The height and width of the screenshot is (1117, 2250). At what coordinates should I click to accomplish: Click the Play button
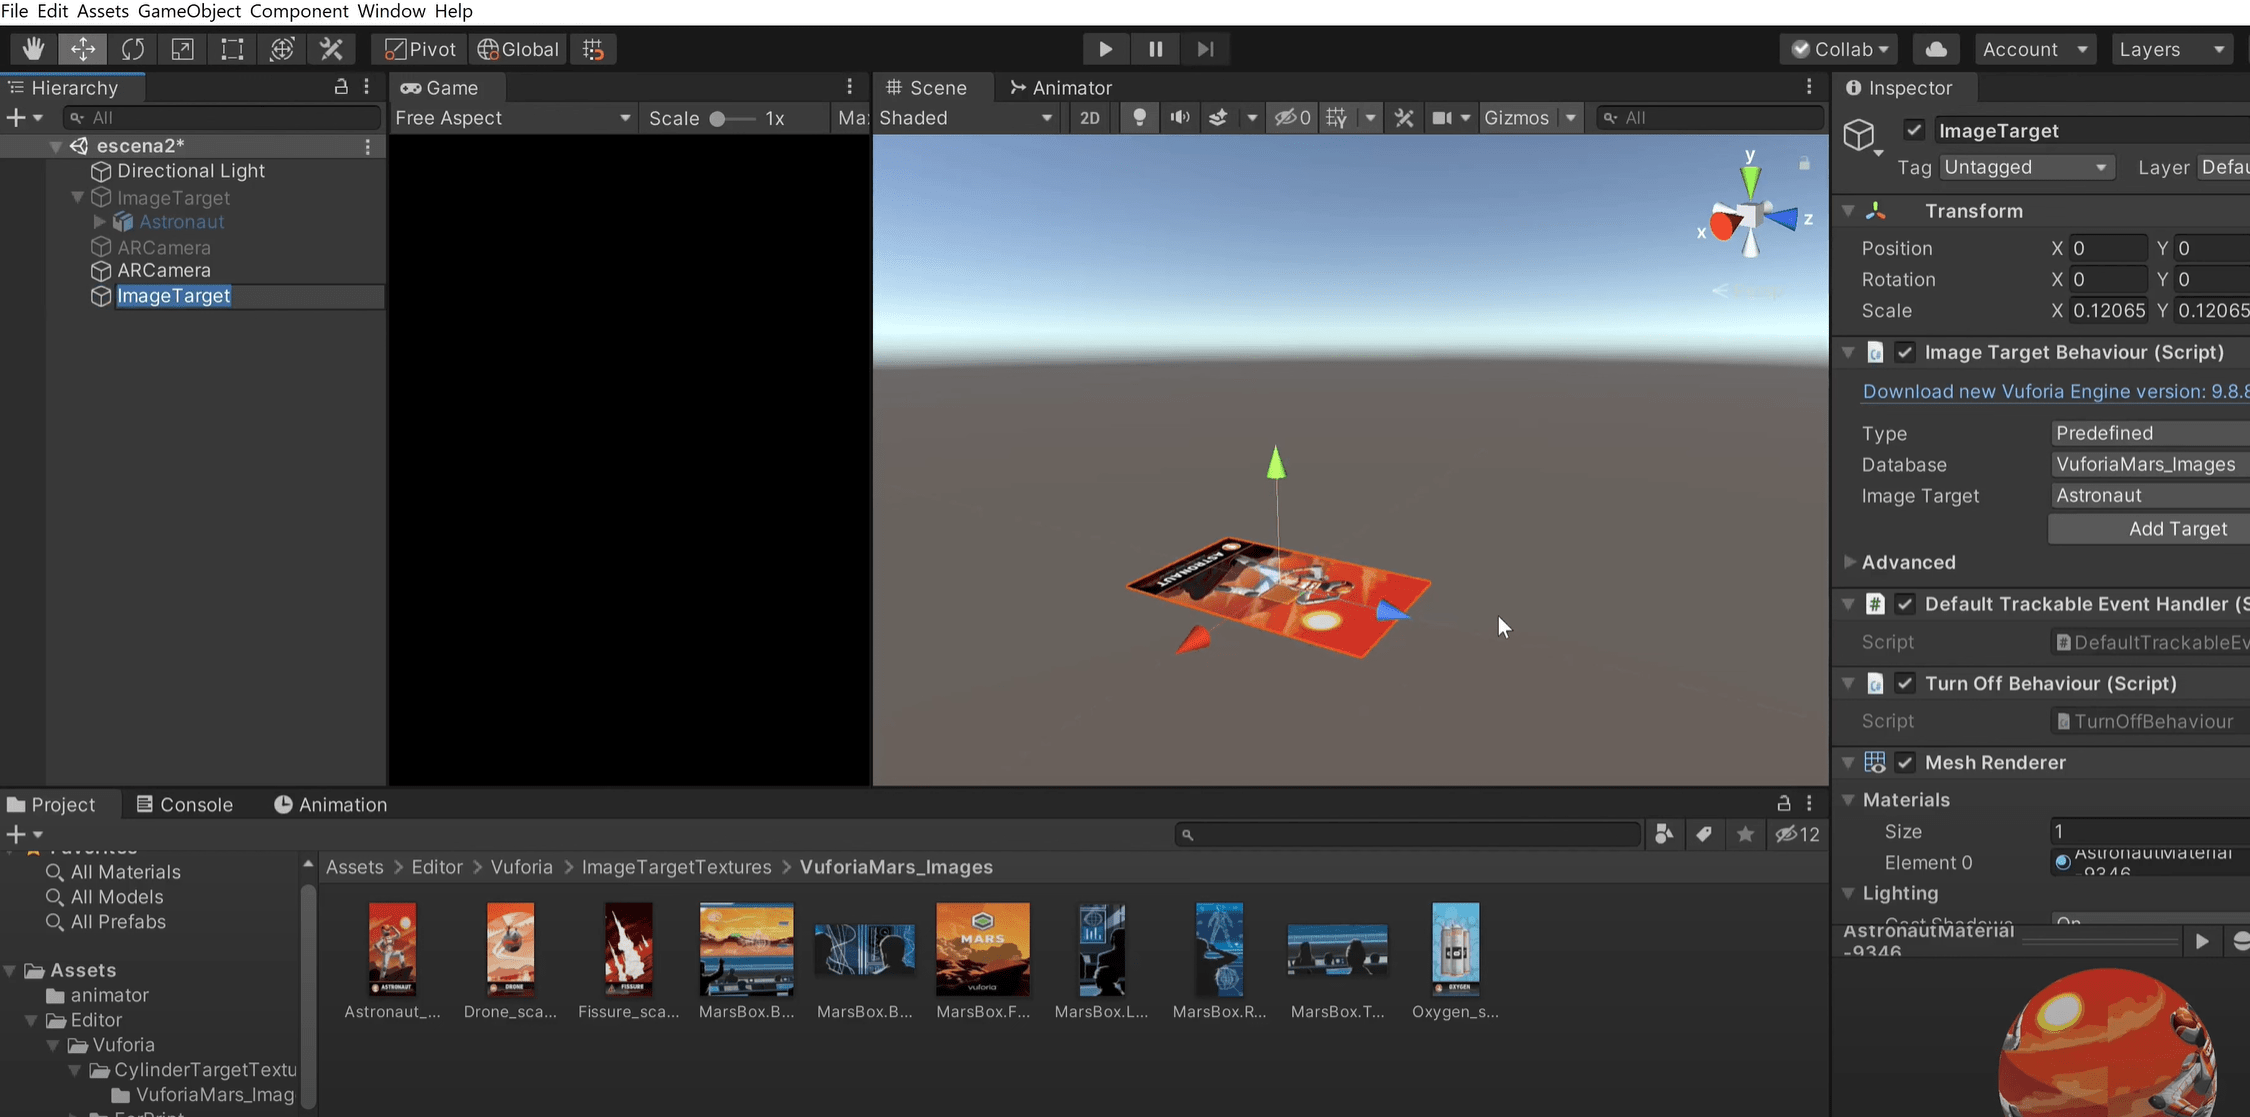pos(1105,49)
